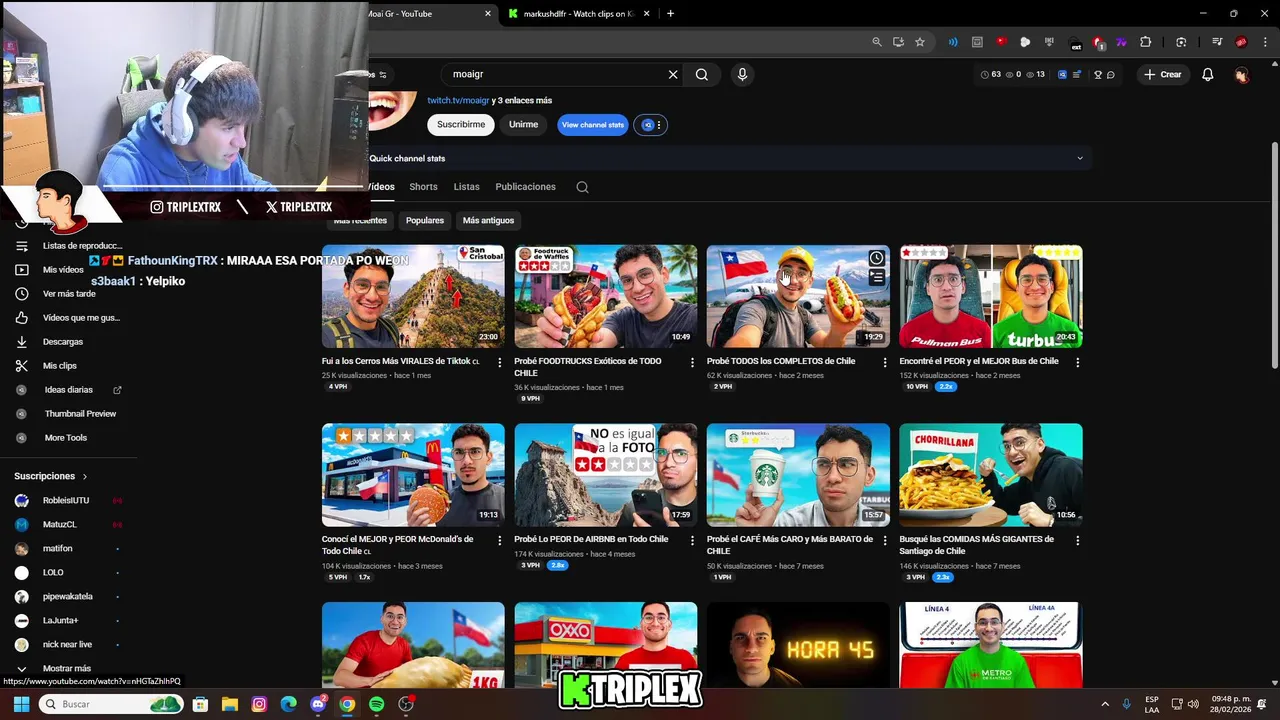Open options menu for McDonald's de Todo Chile video

(500, 540)
